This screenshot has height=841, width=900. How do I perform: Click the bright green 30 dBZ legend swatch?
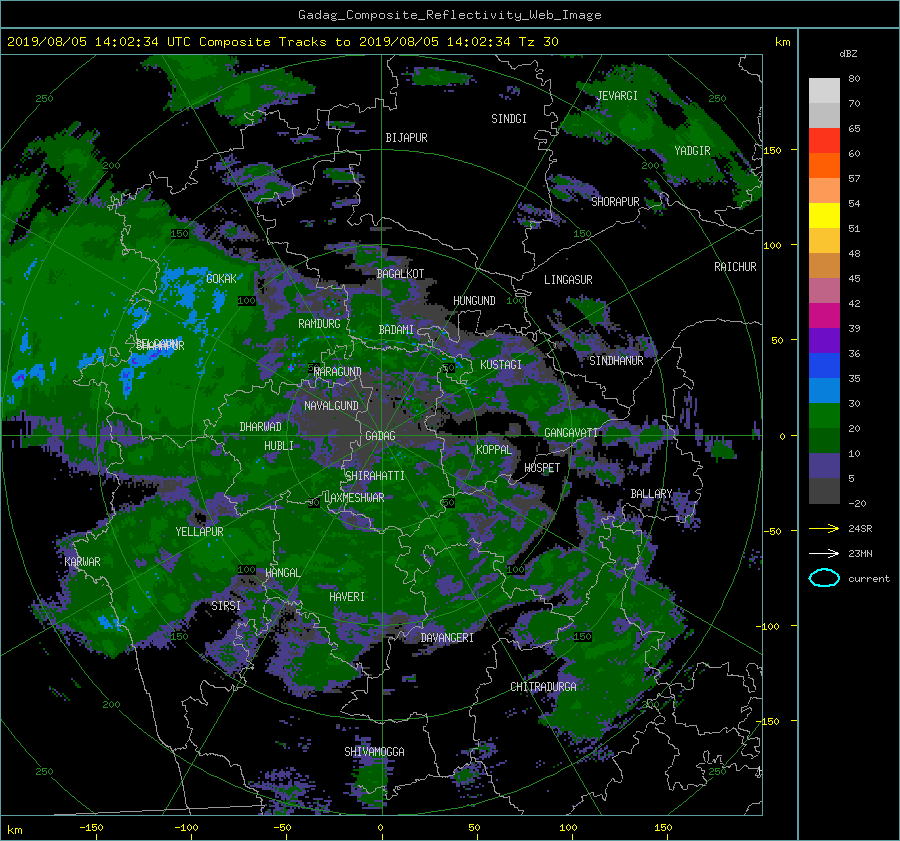coord(824,415)
